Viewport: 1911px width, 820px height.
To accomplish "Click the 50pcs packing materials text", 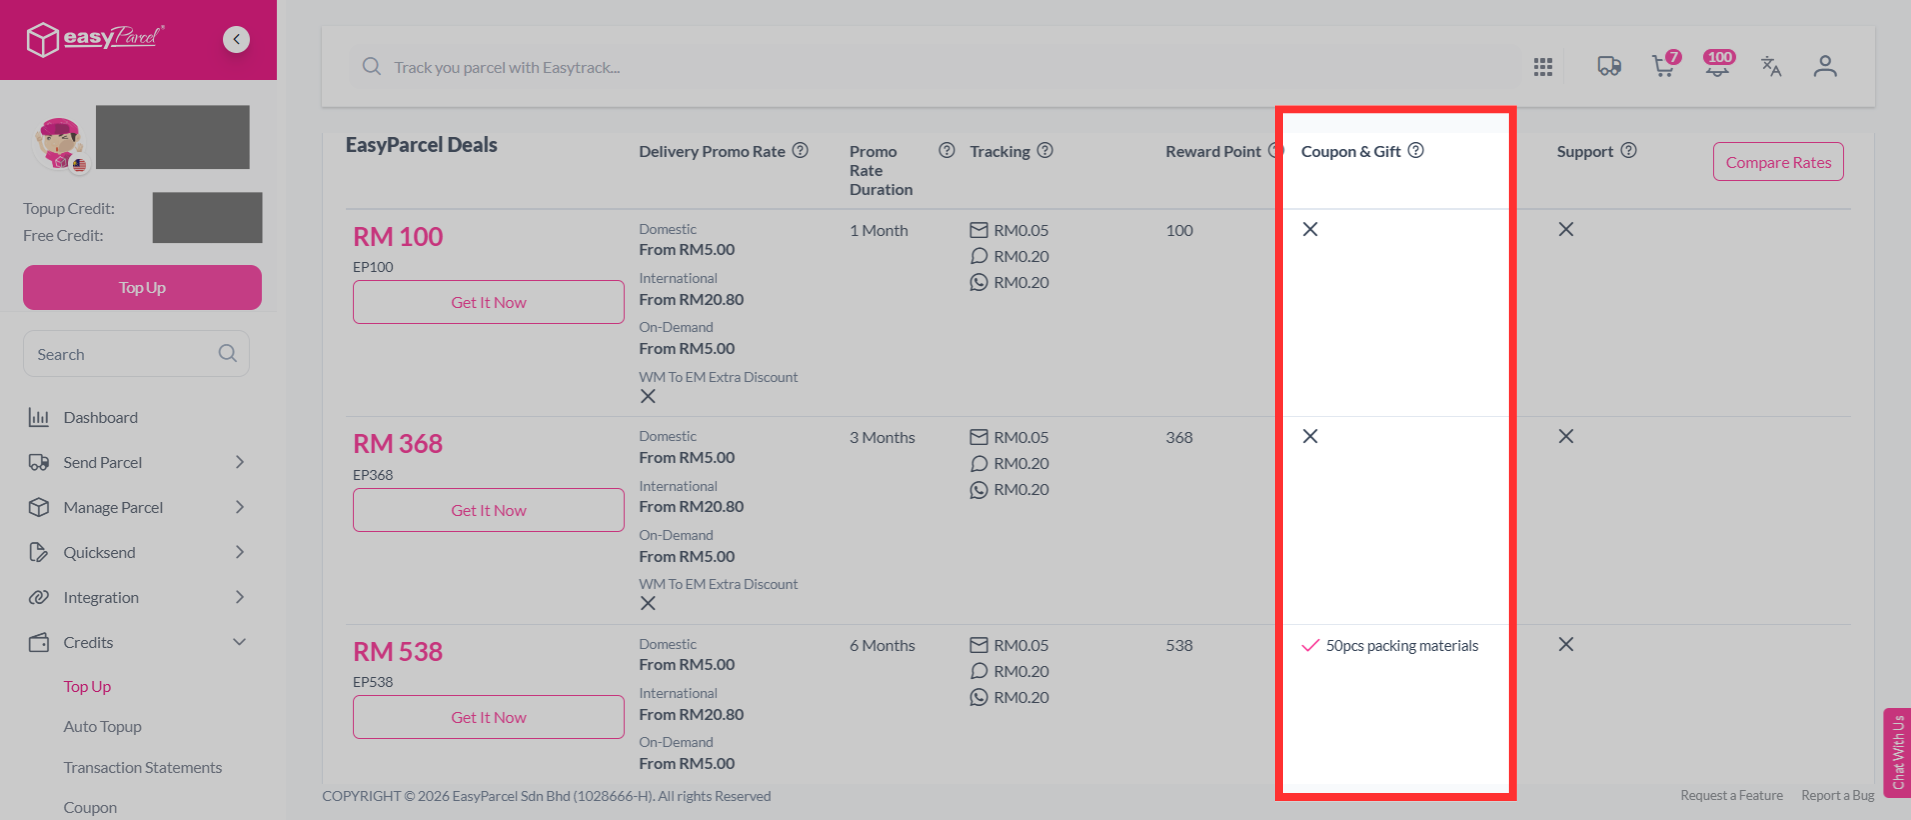I will [1402, 646].
